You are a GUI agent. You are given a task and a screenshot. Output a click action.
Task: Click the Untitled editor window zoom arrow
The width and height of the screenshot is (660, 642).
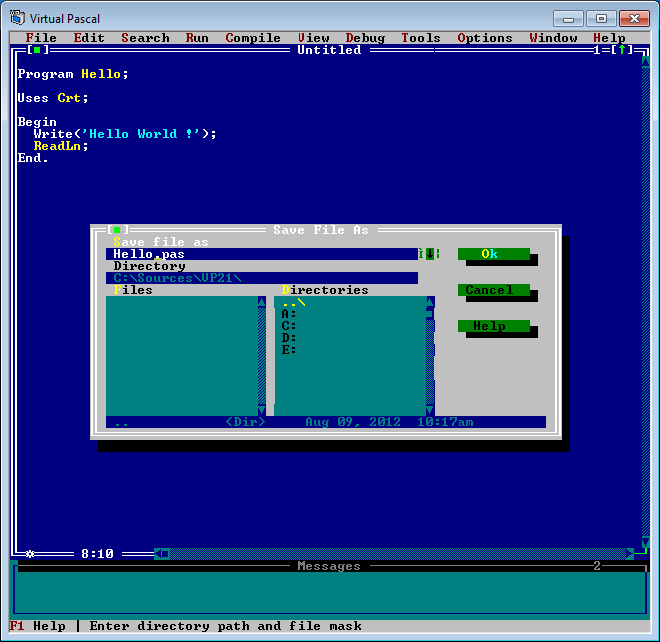click(621, 50)
